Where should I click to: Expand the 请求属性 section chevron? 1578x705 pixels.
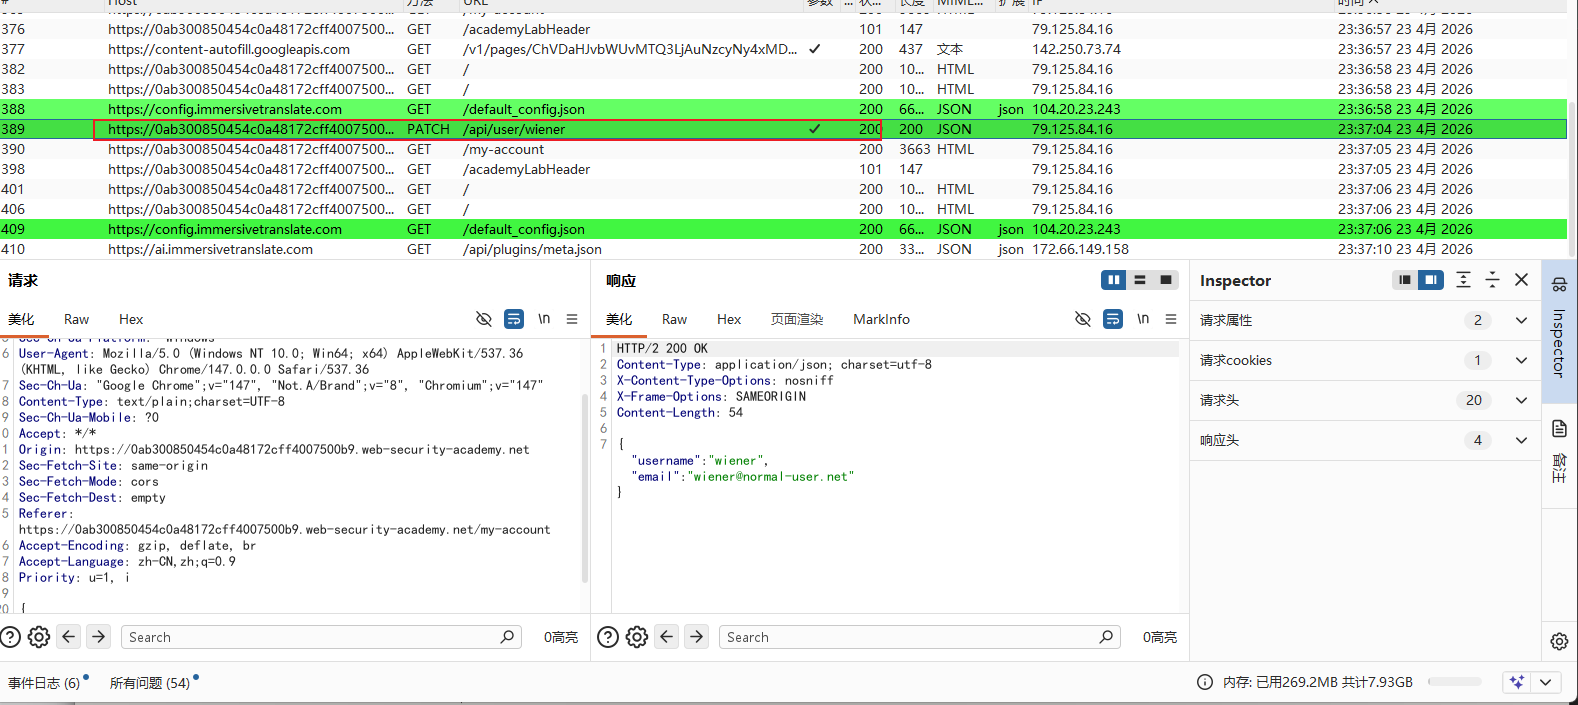tap(1521, 320)
